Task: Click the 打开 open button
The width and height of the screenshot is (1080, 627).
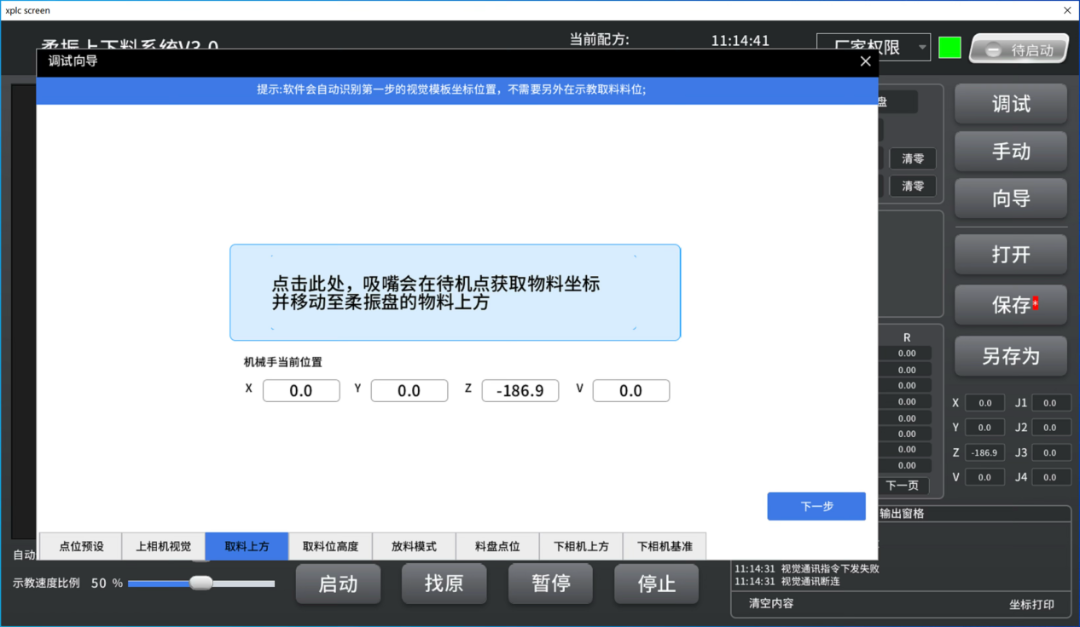Action: (1011, 254)
